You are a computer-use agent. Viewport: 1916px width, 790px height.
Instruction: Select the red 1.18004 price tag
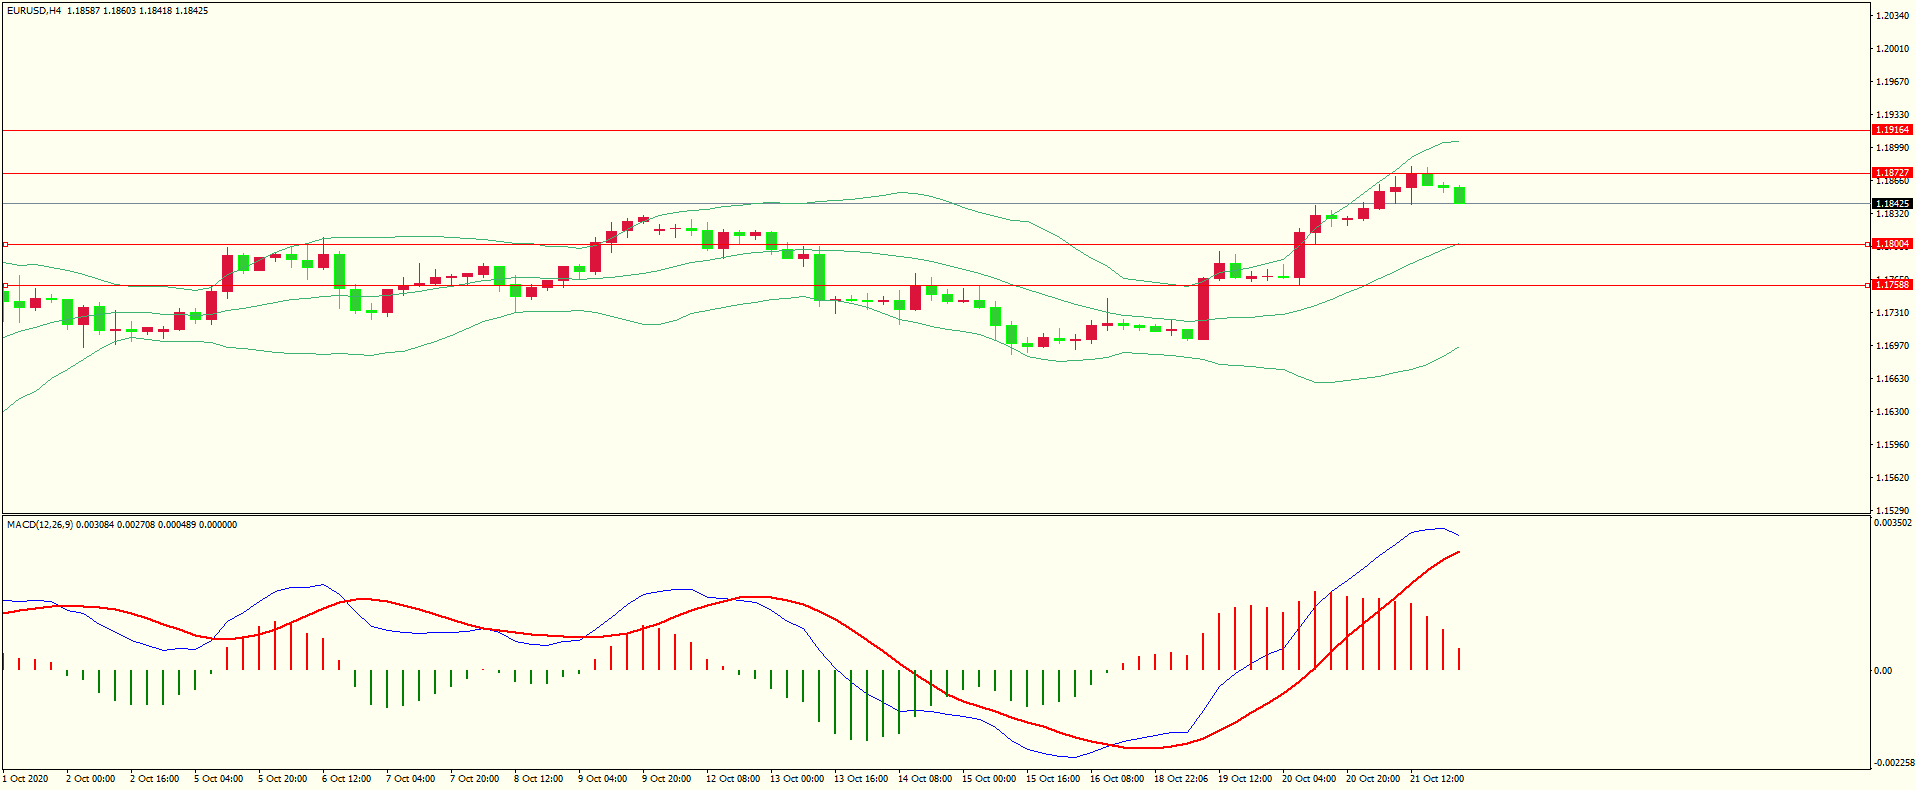coord(1891,244)
